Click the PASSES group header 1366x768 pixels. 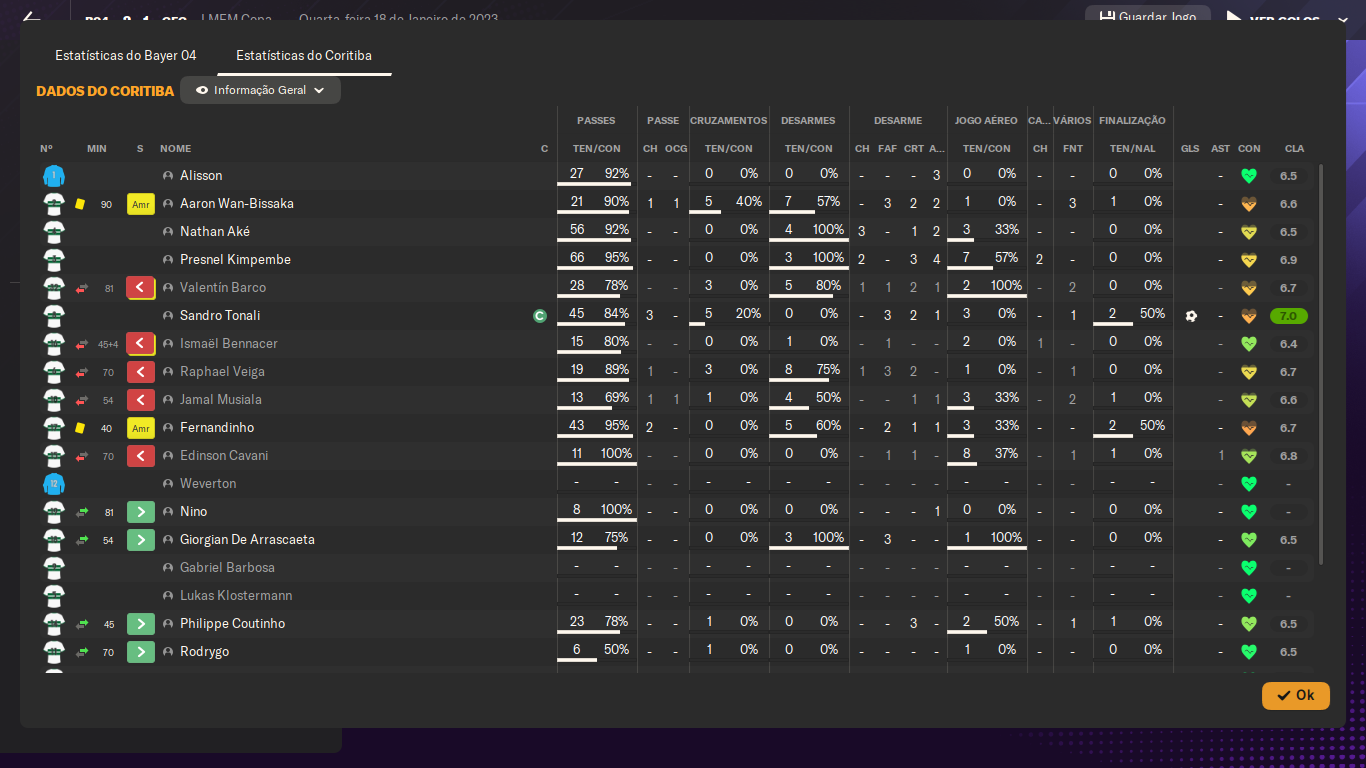click(x=597, y=121)
